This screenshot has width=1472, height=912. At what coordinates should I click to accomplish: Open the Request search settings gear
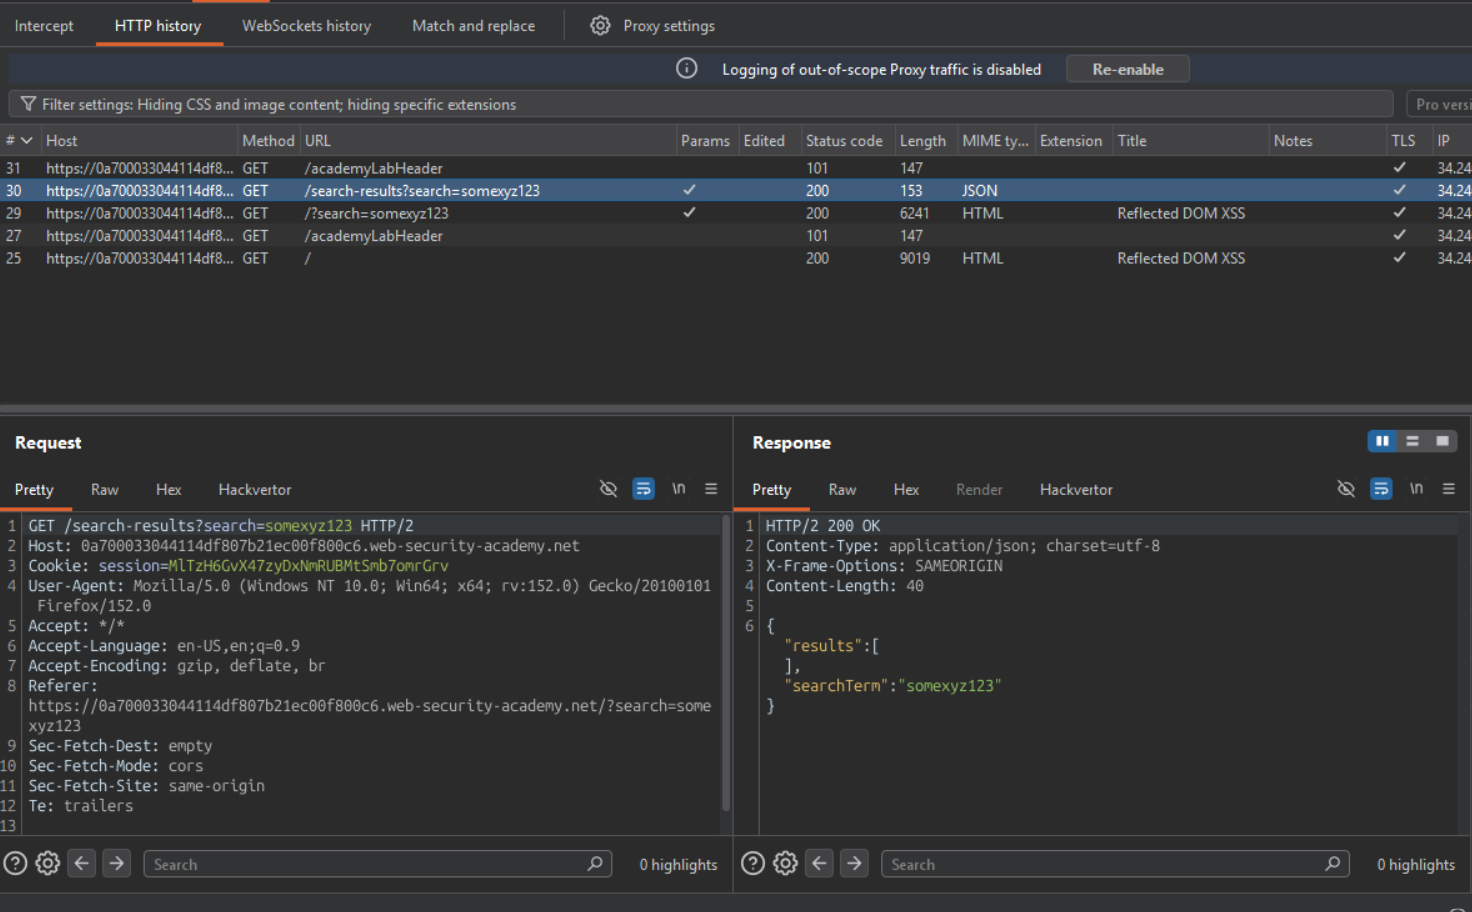tap(48, 863)
